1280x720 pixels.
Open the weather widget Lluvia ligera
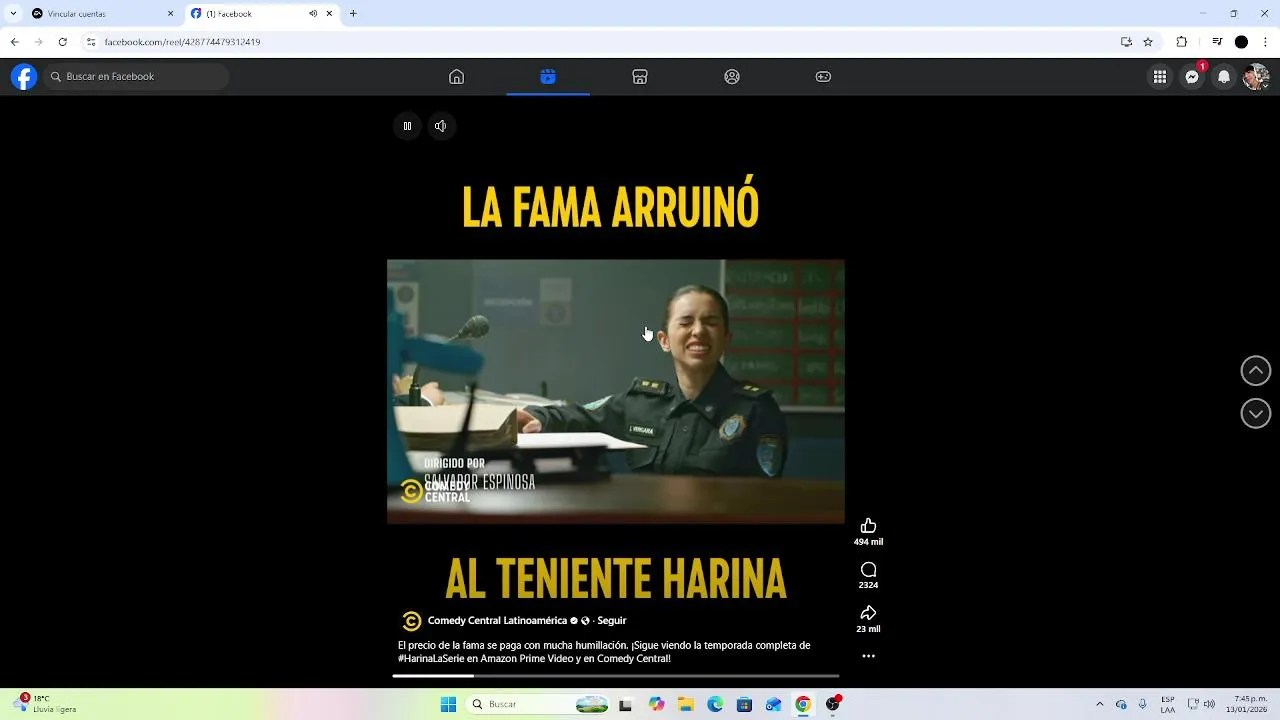pos(45,704)
